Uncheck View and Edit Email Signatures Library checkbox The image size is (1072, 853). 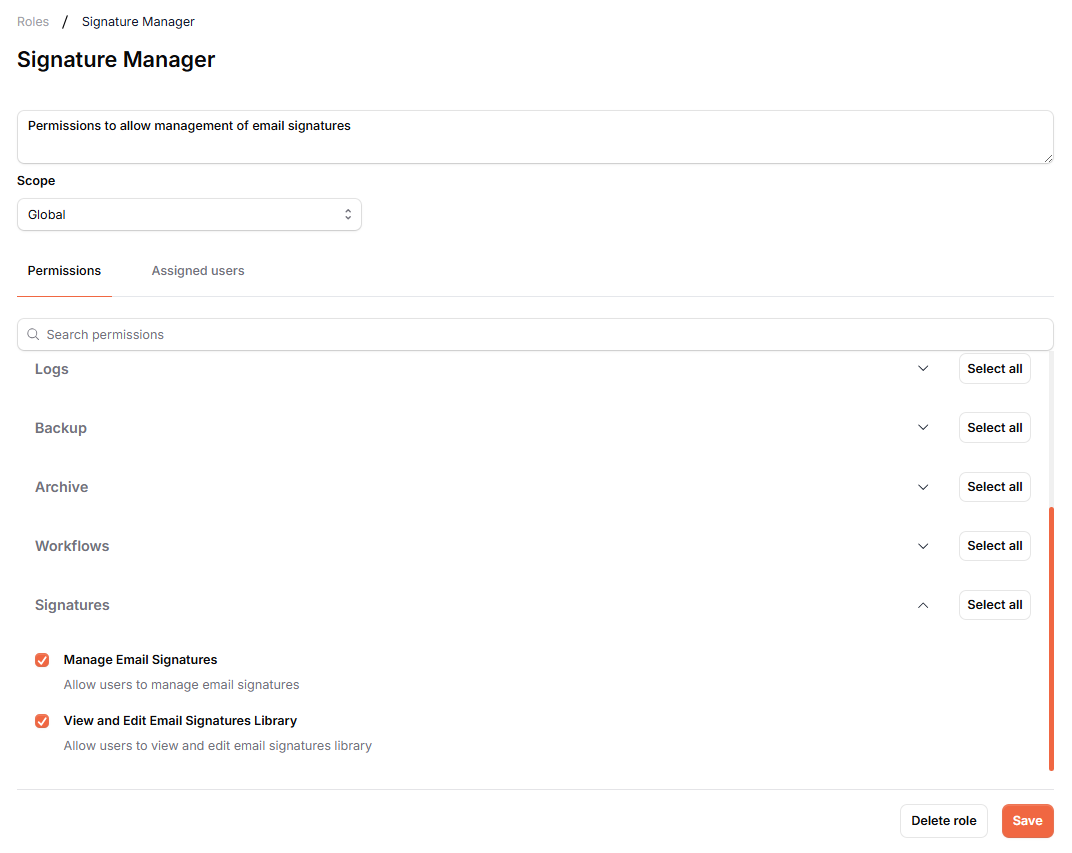pyautogui.click(x=42, y=720)
